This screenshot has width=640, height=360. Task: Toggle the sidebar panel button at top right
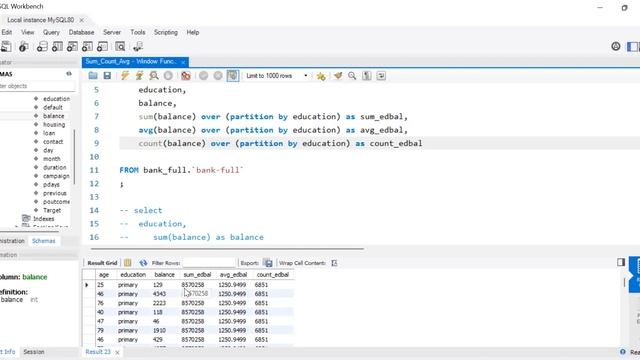[633, 47]
